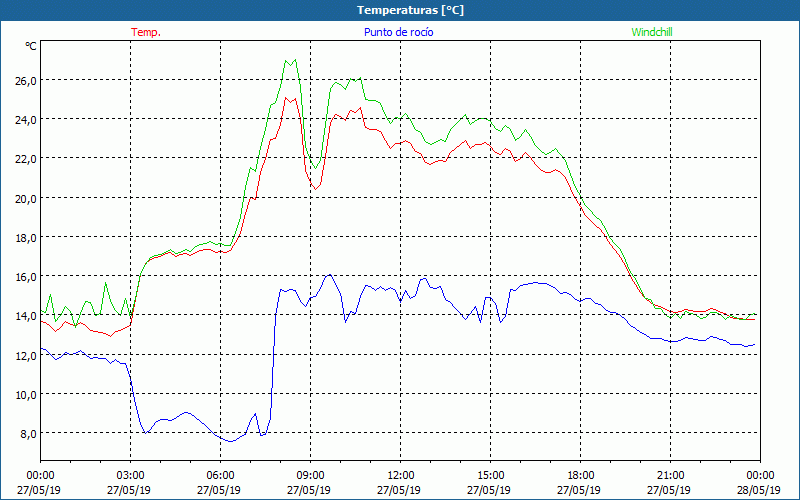This screenshot has height=500, width=800.
Task: Click the 06:00 time axis label
Action: [220, 476]
